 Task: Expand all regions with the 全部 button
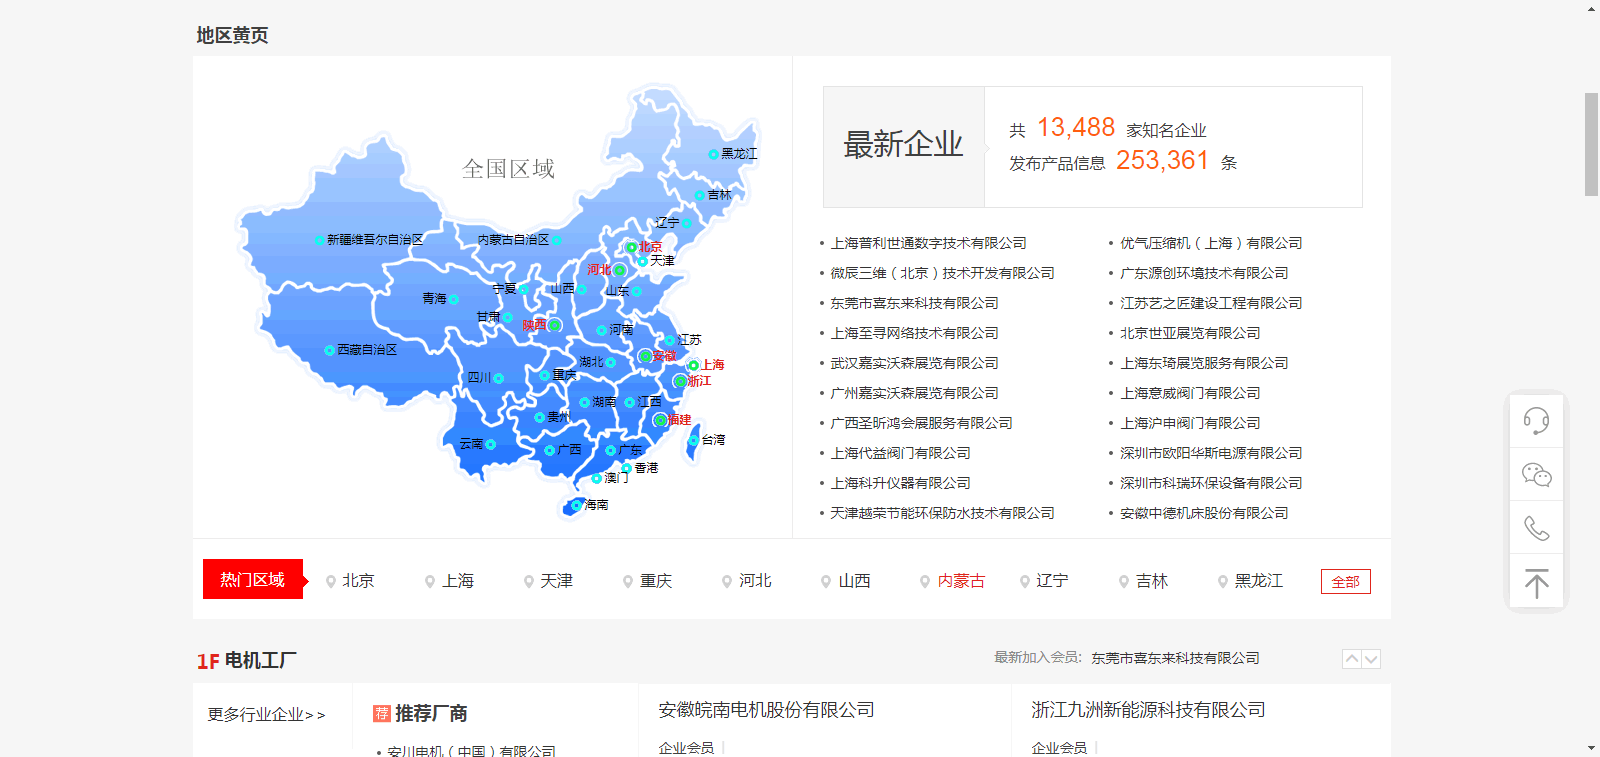point(1345,582)
